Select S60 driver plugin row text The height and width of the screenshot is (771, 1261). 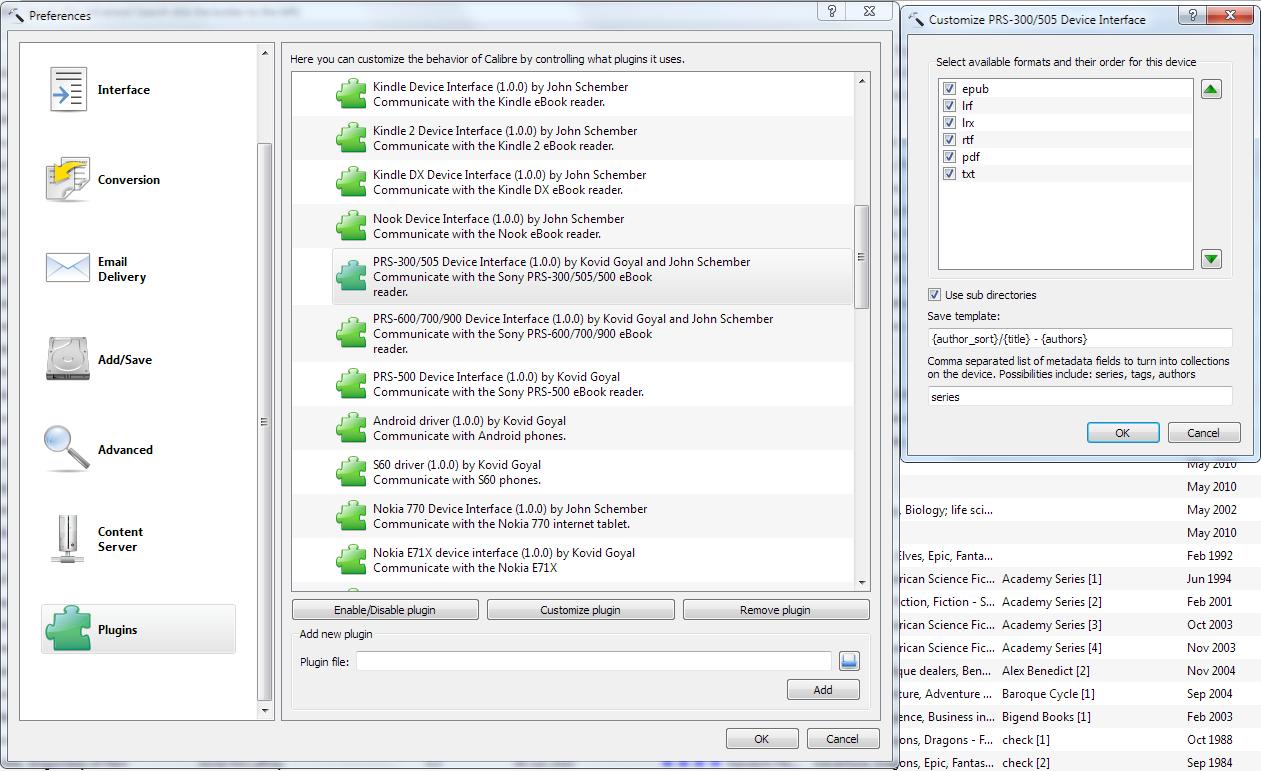457,472
